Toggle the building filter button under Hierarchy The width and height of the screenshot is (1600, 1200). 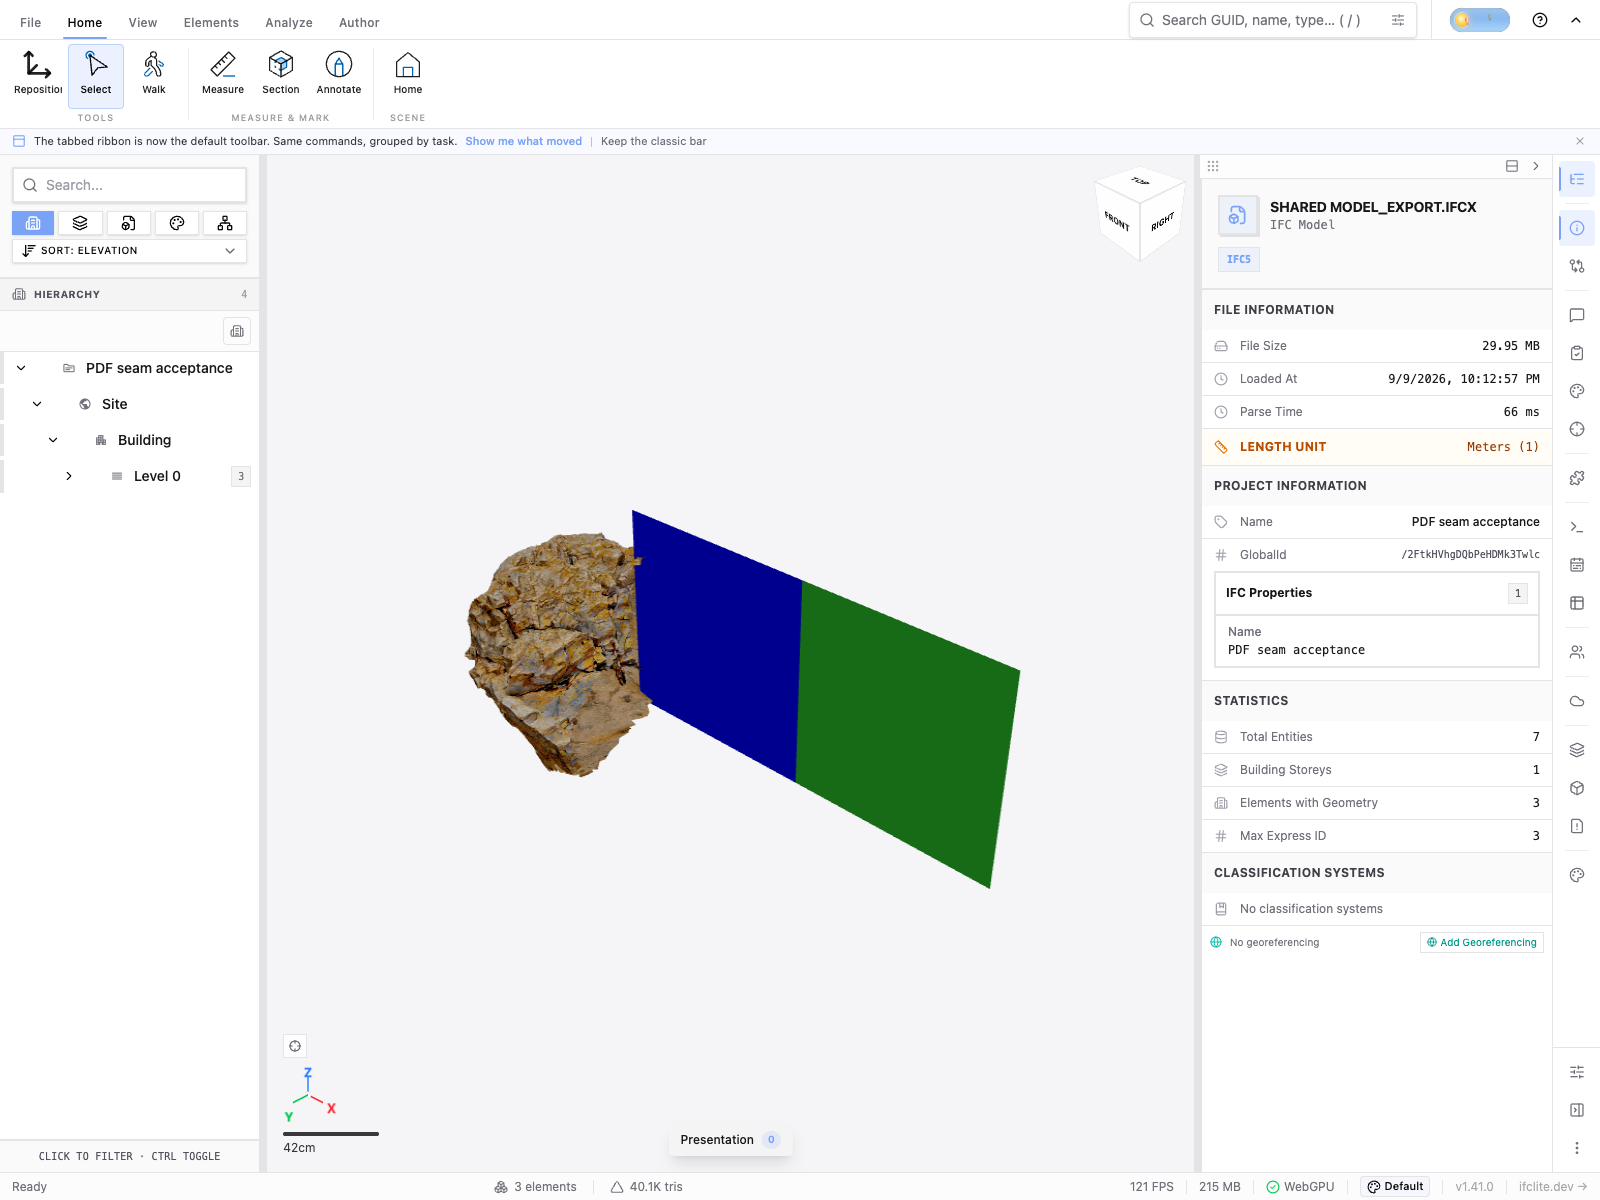pyautogui.click(x=237, y=331)
